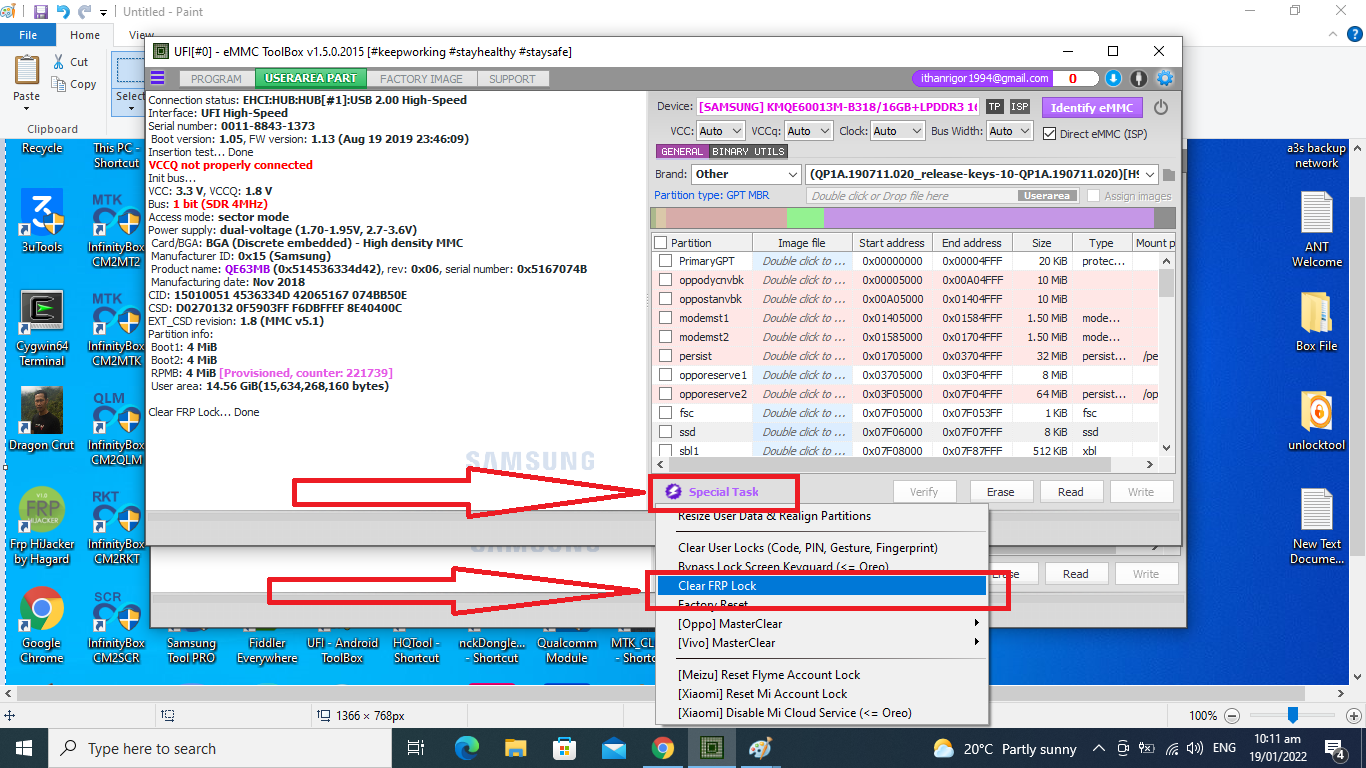Viewport: 1366px width, 768px height.
Task: Check the oppodycnvbk partition checkbox
Action: point(665,280)
